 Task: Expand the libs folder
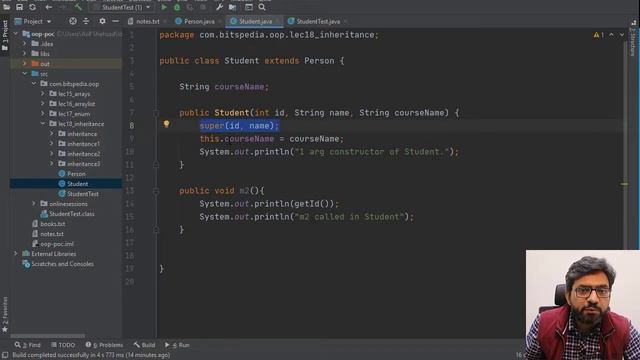point(24,53)
